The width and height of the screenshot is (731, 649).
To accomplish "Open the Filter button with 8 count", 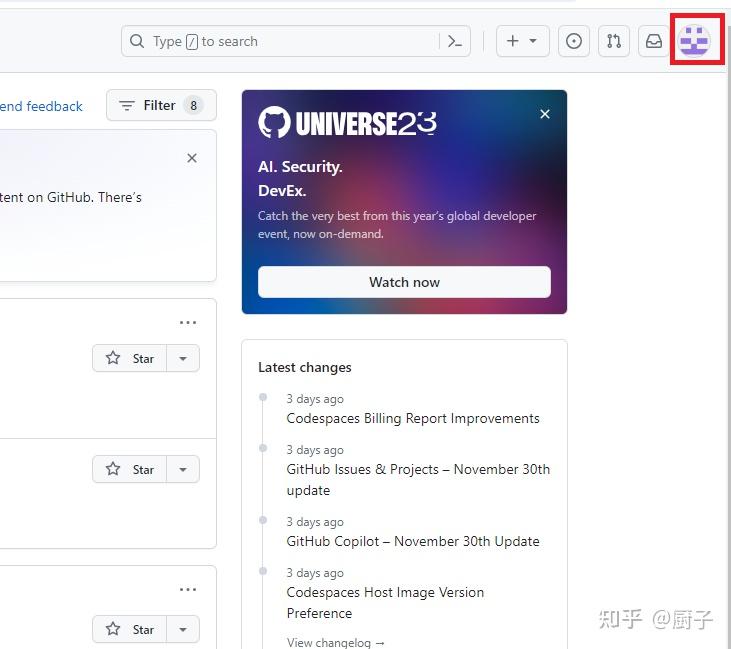I will tap(161, 105).
